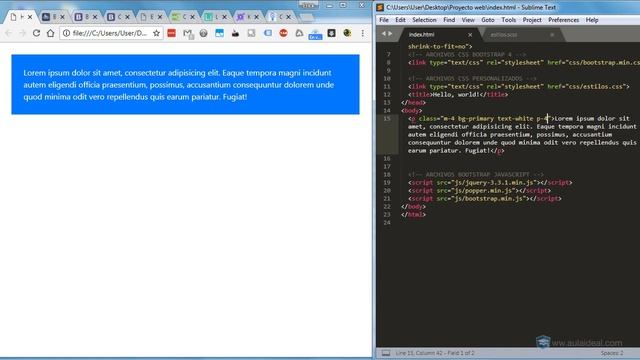Click the Line 15, Column status text
Screen dimensions: 640x360
tap(435, 353)
